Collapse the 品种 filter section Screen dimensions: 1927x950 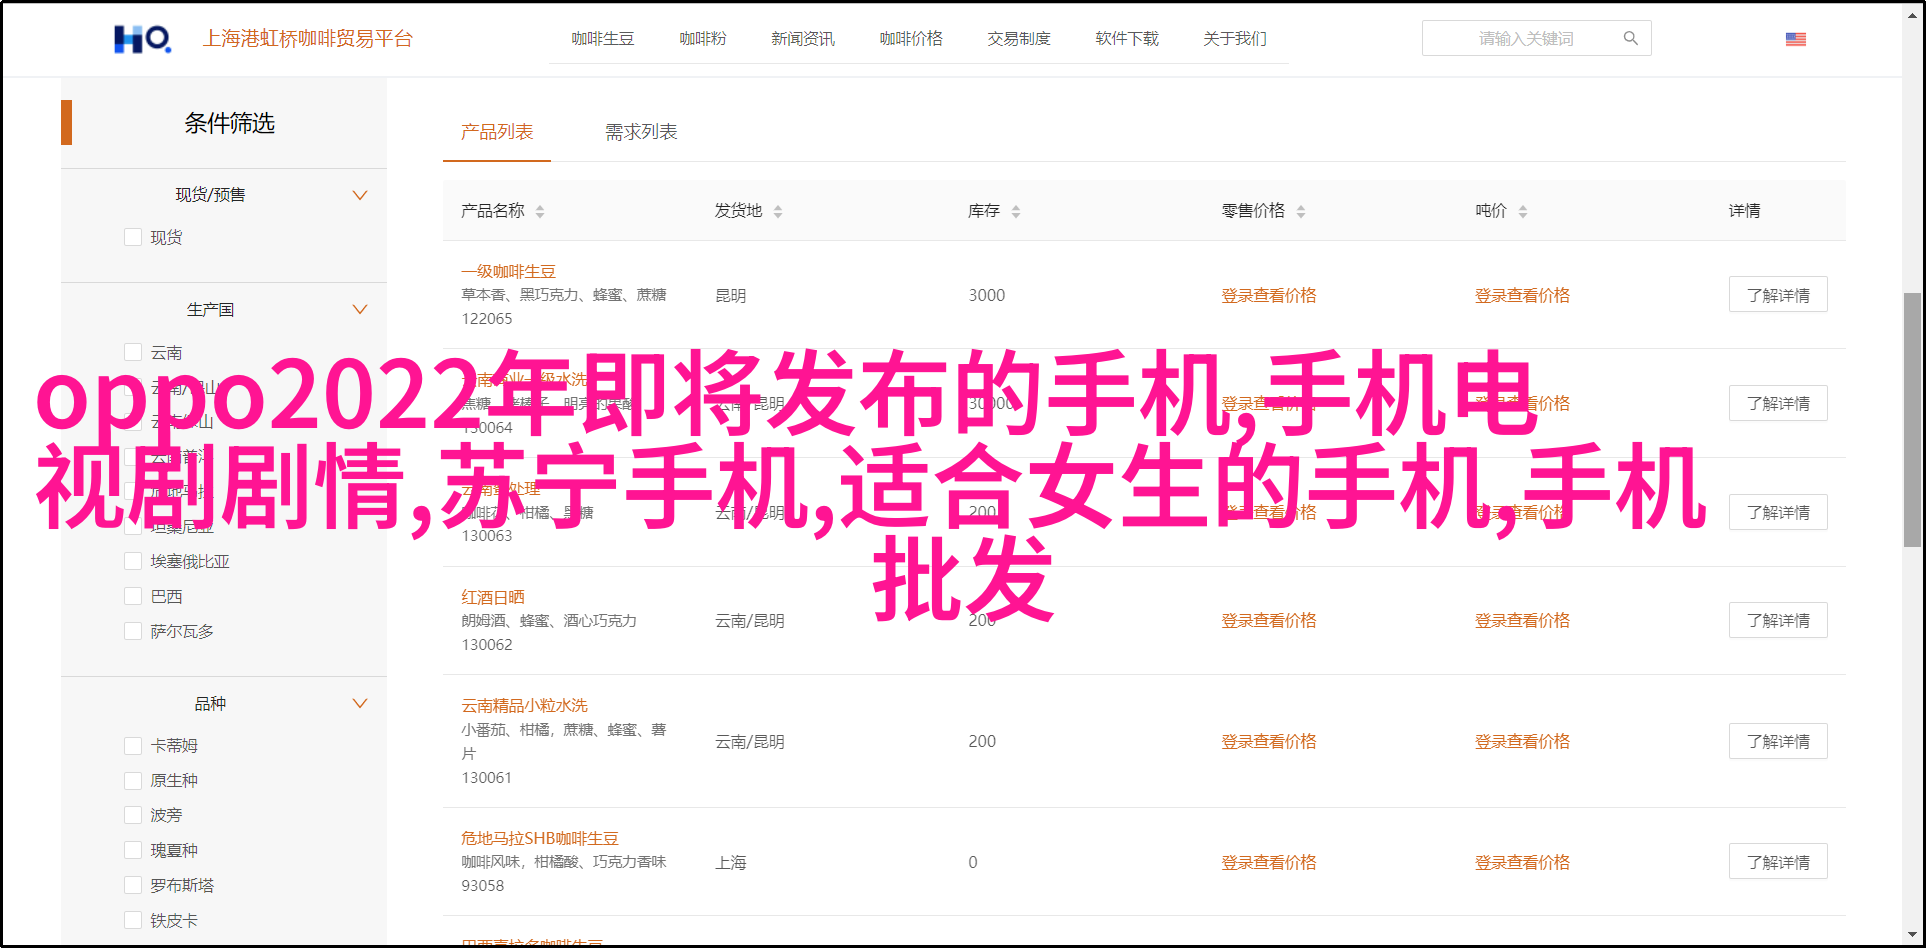pos(360,703)
